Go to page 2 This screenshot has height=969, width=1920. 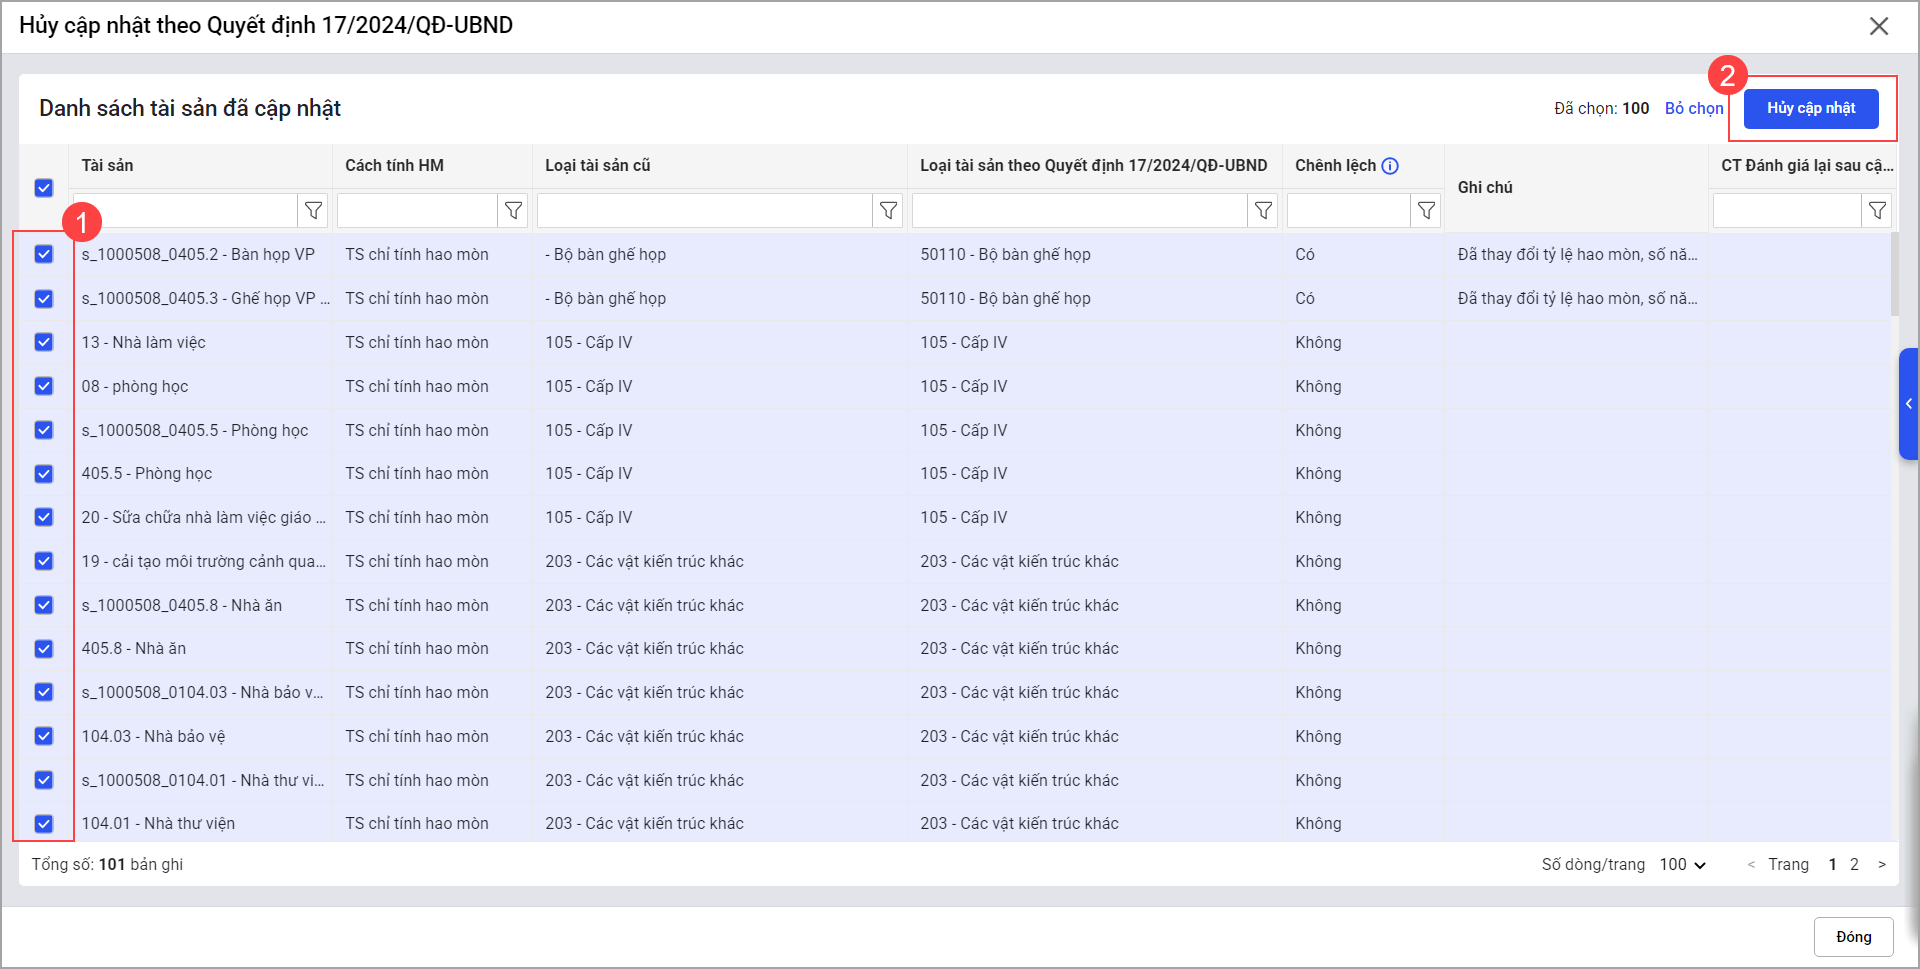click(x=1854, y=864)
